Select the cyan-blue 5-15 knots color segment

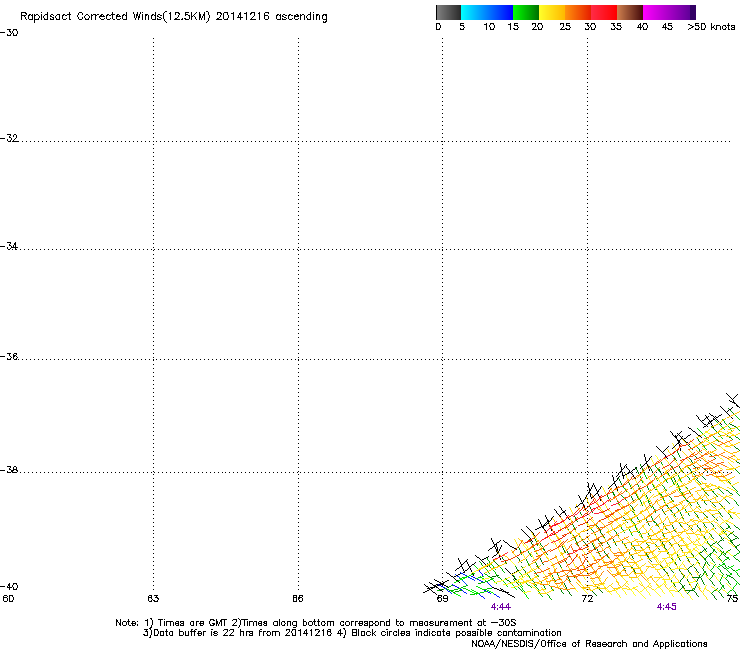487,12
